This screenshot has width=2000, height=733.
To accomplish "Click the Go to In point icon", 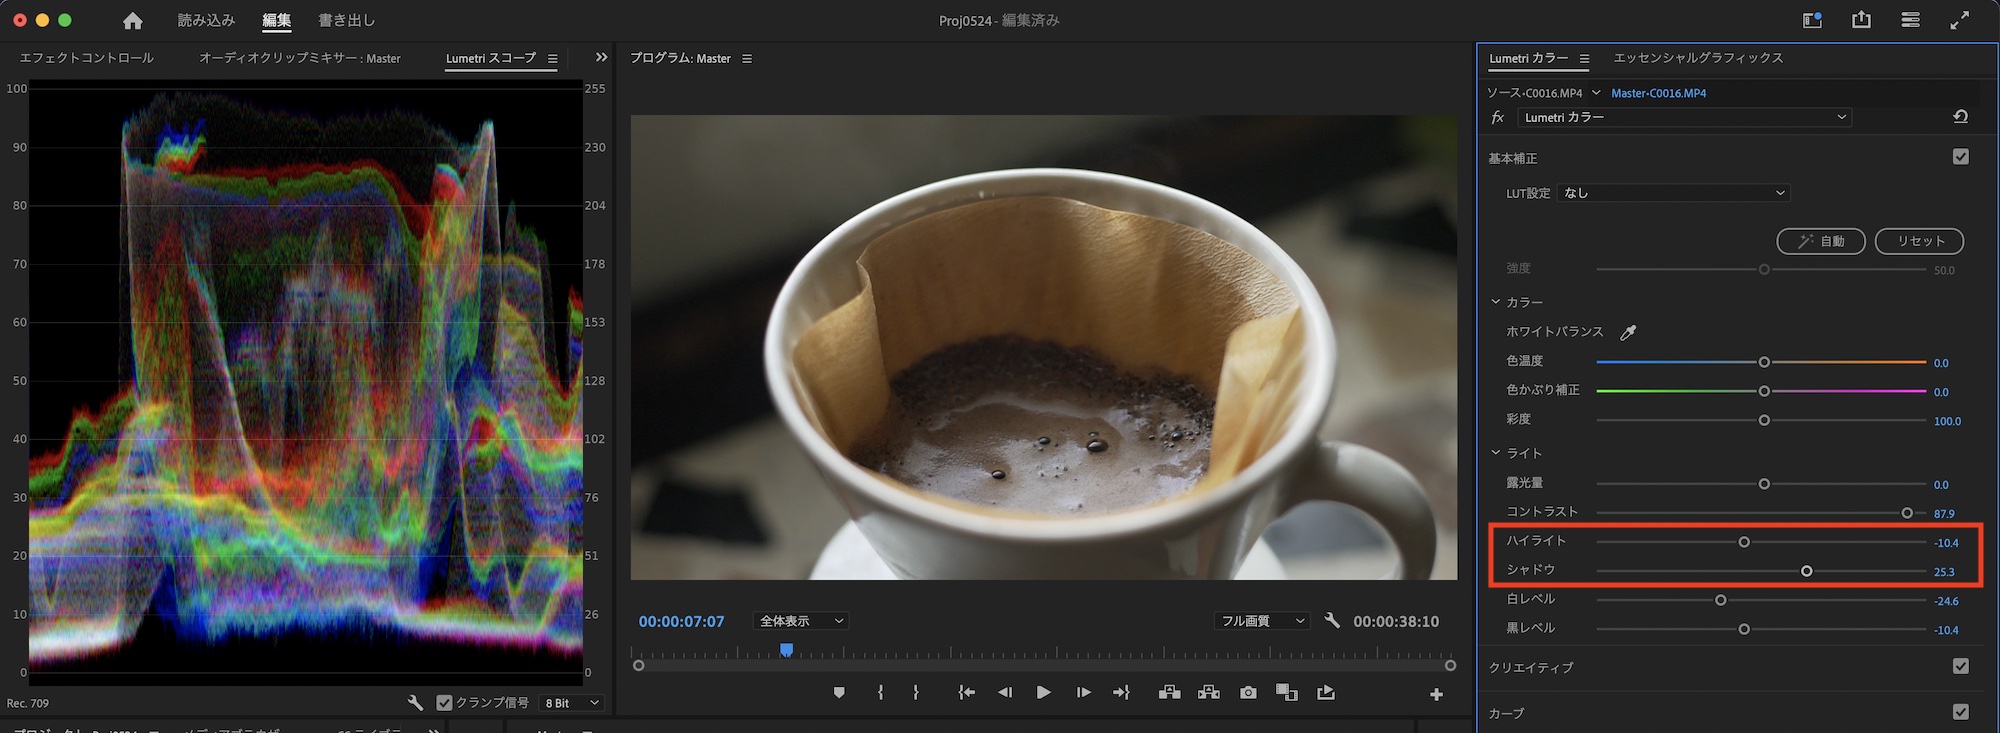I will click(x=966, y=693).
